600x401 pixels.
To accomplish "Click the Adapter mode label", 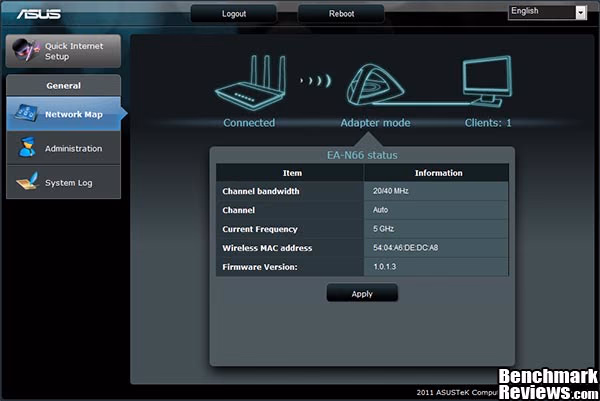I will pos(375,123).
